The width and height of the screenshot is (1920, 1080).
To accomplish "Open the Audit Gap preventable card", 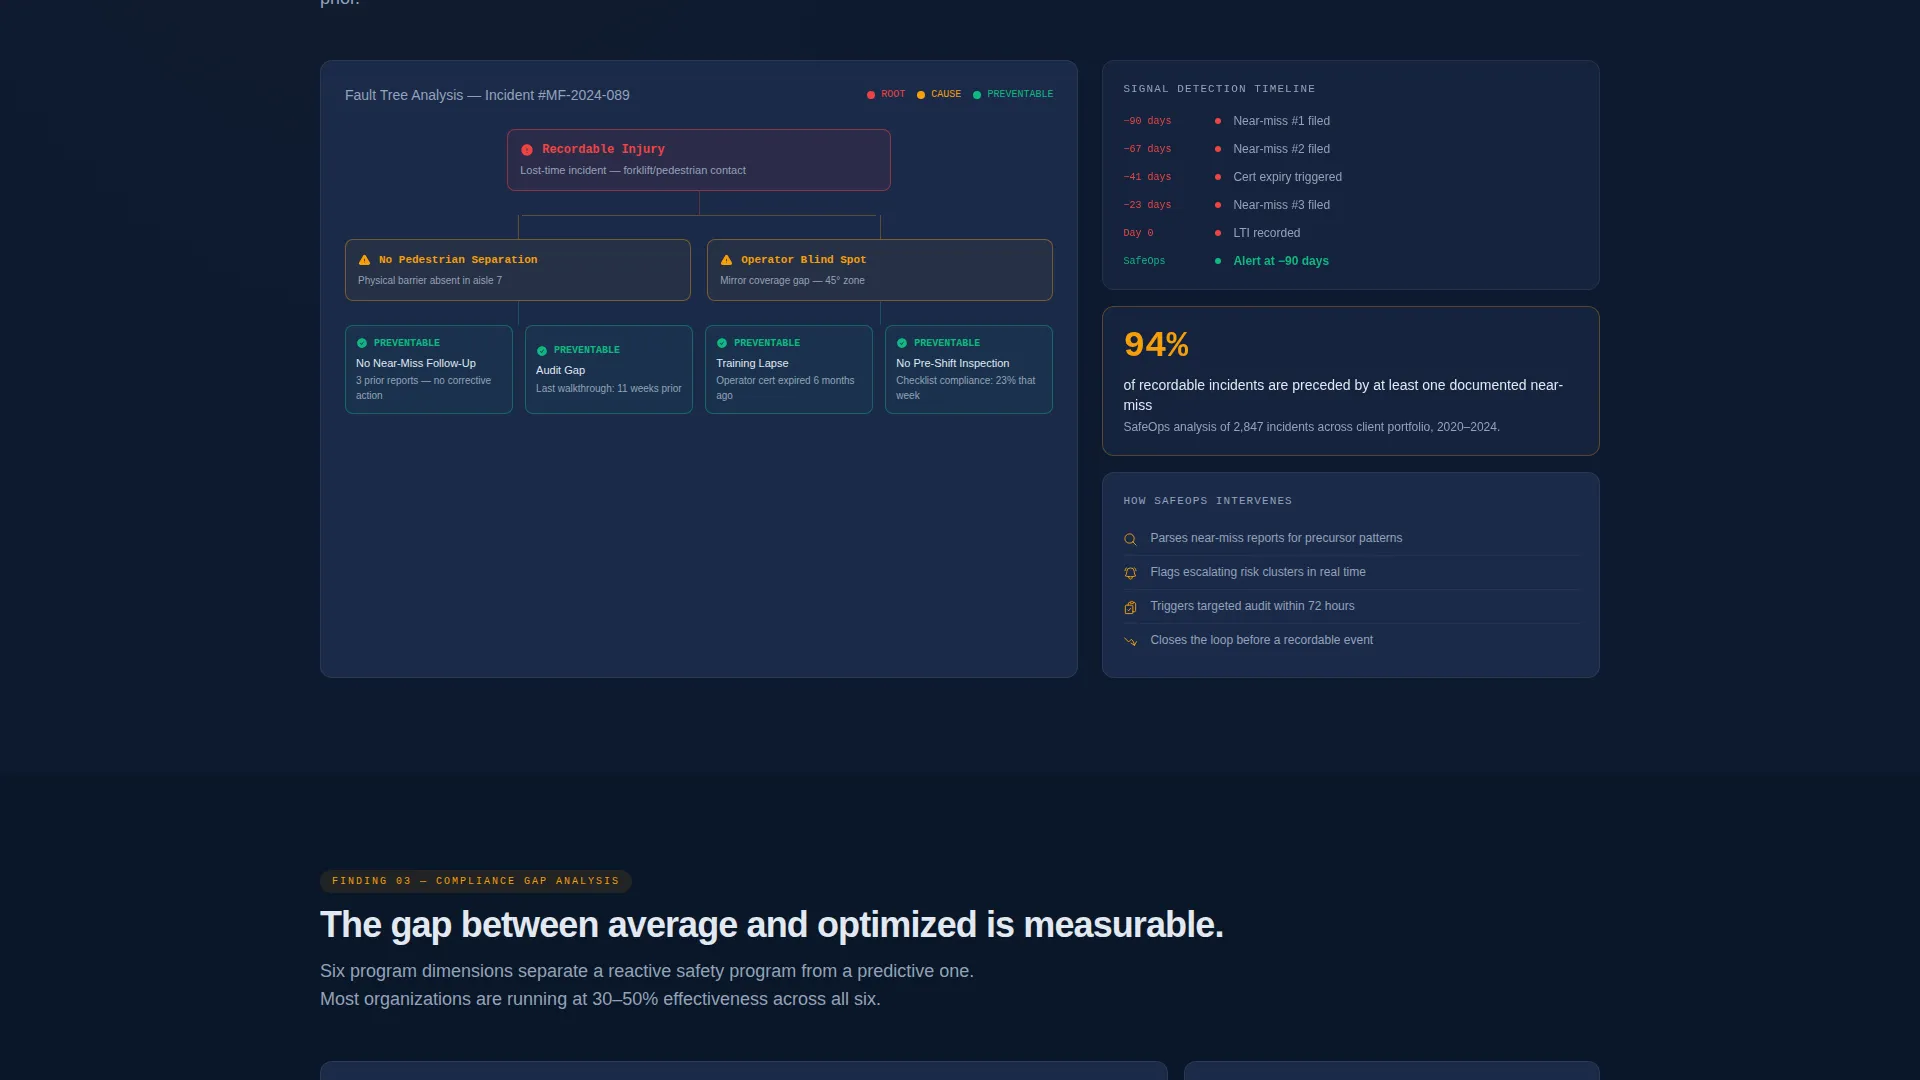I will coord(608,369).
